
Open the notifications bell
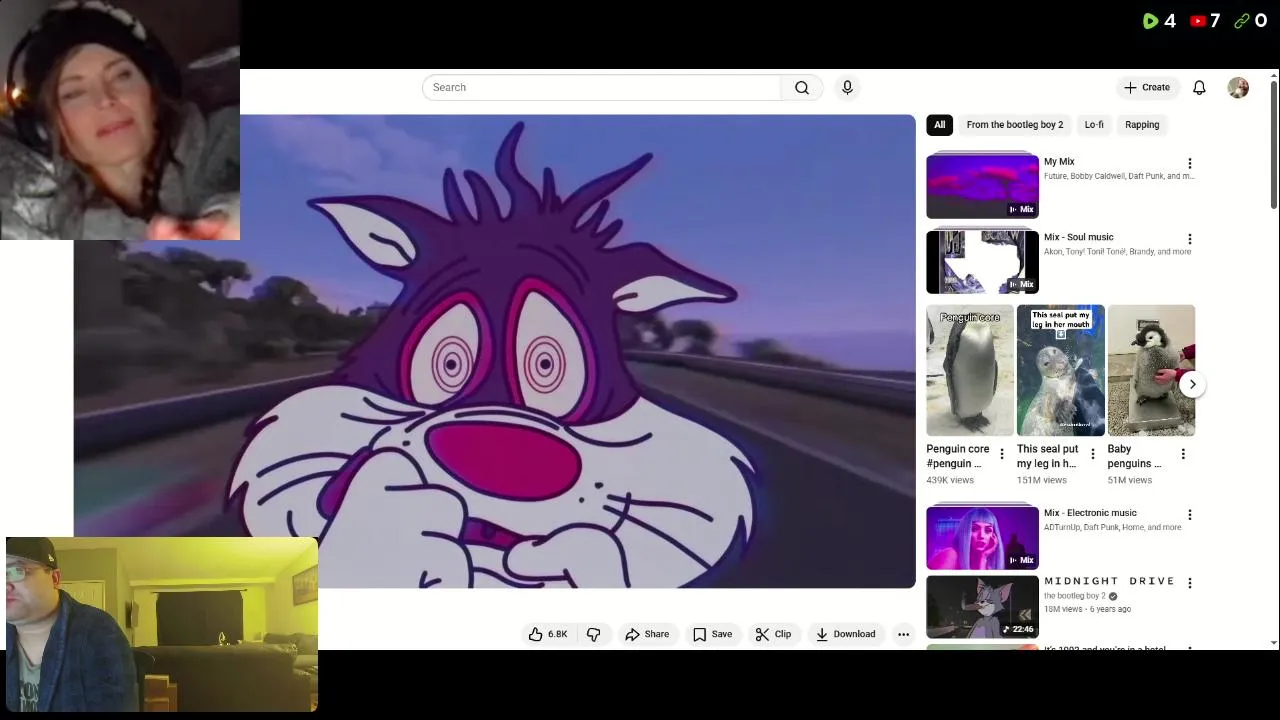click(x=1199, y=88)
